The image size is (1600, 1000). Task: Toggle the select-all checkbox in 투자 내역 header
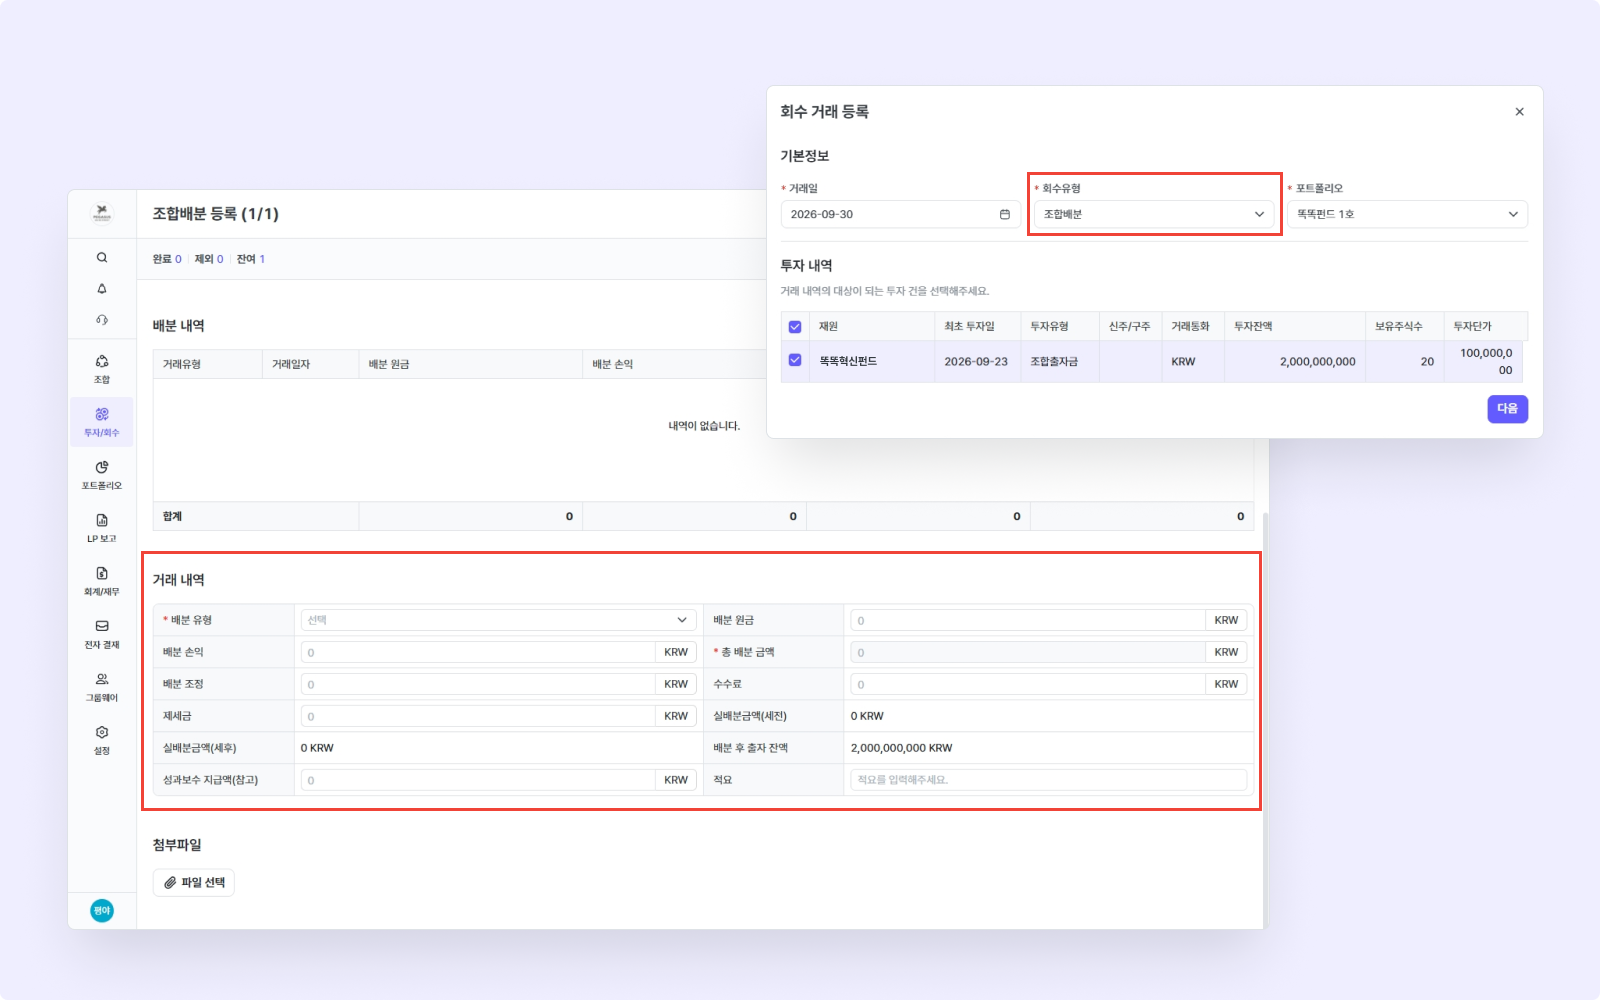point(795,327)
